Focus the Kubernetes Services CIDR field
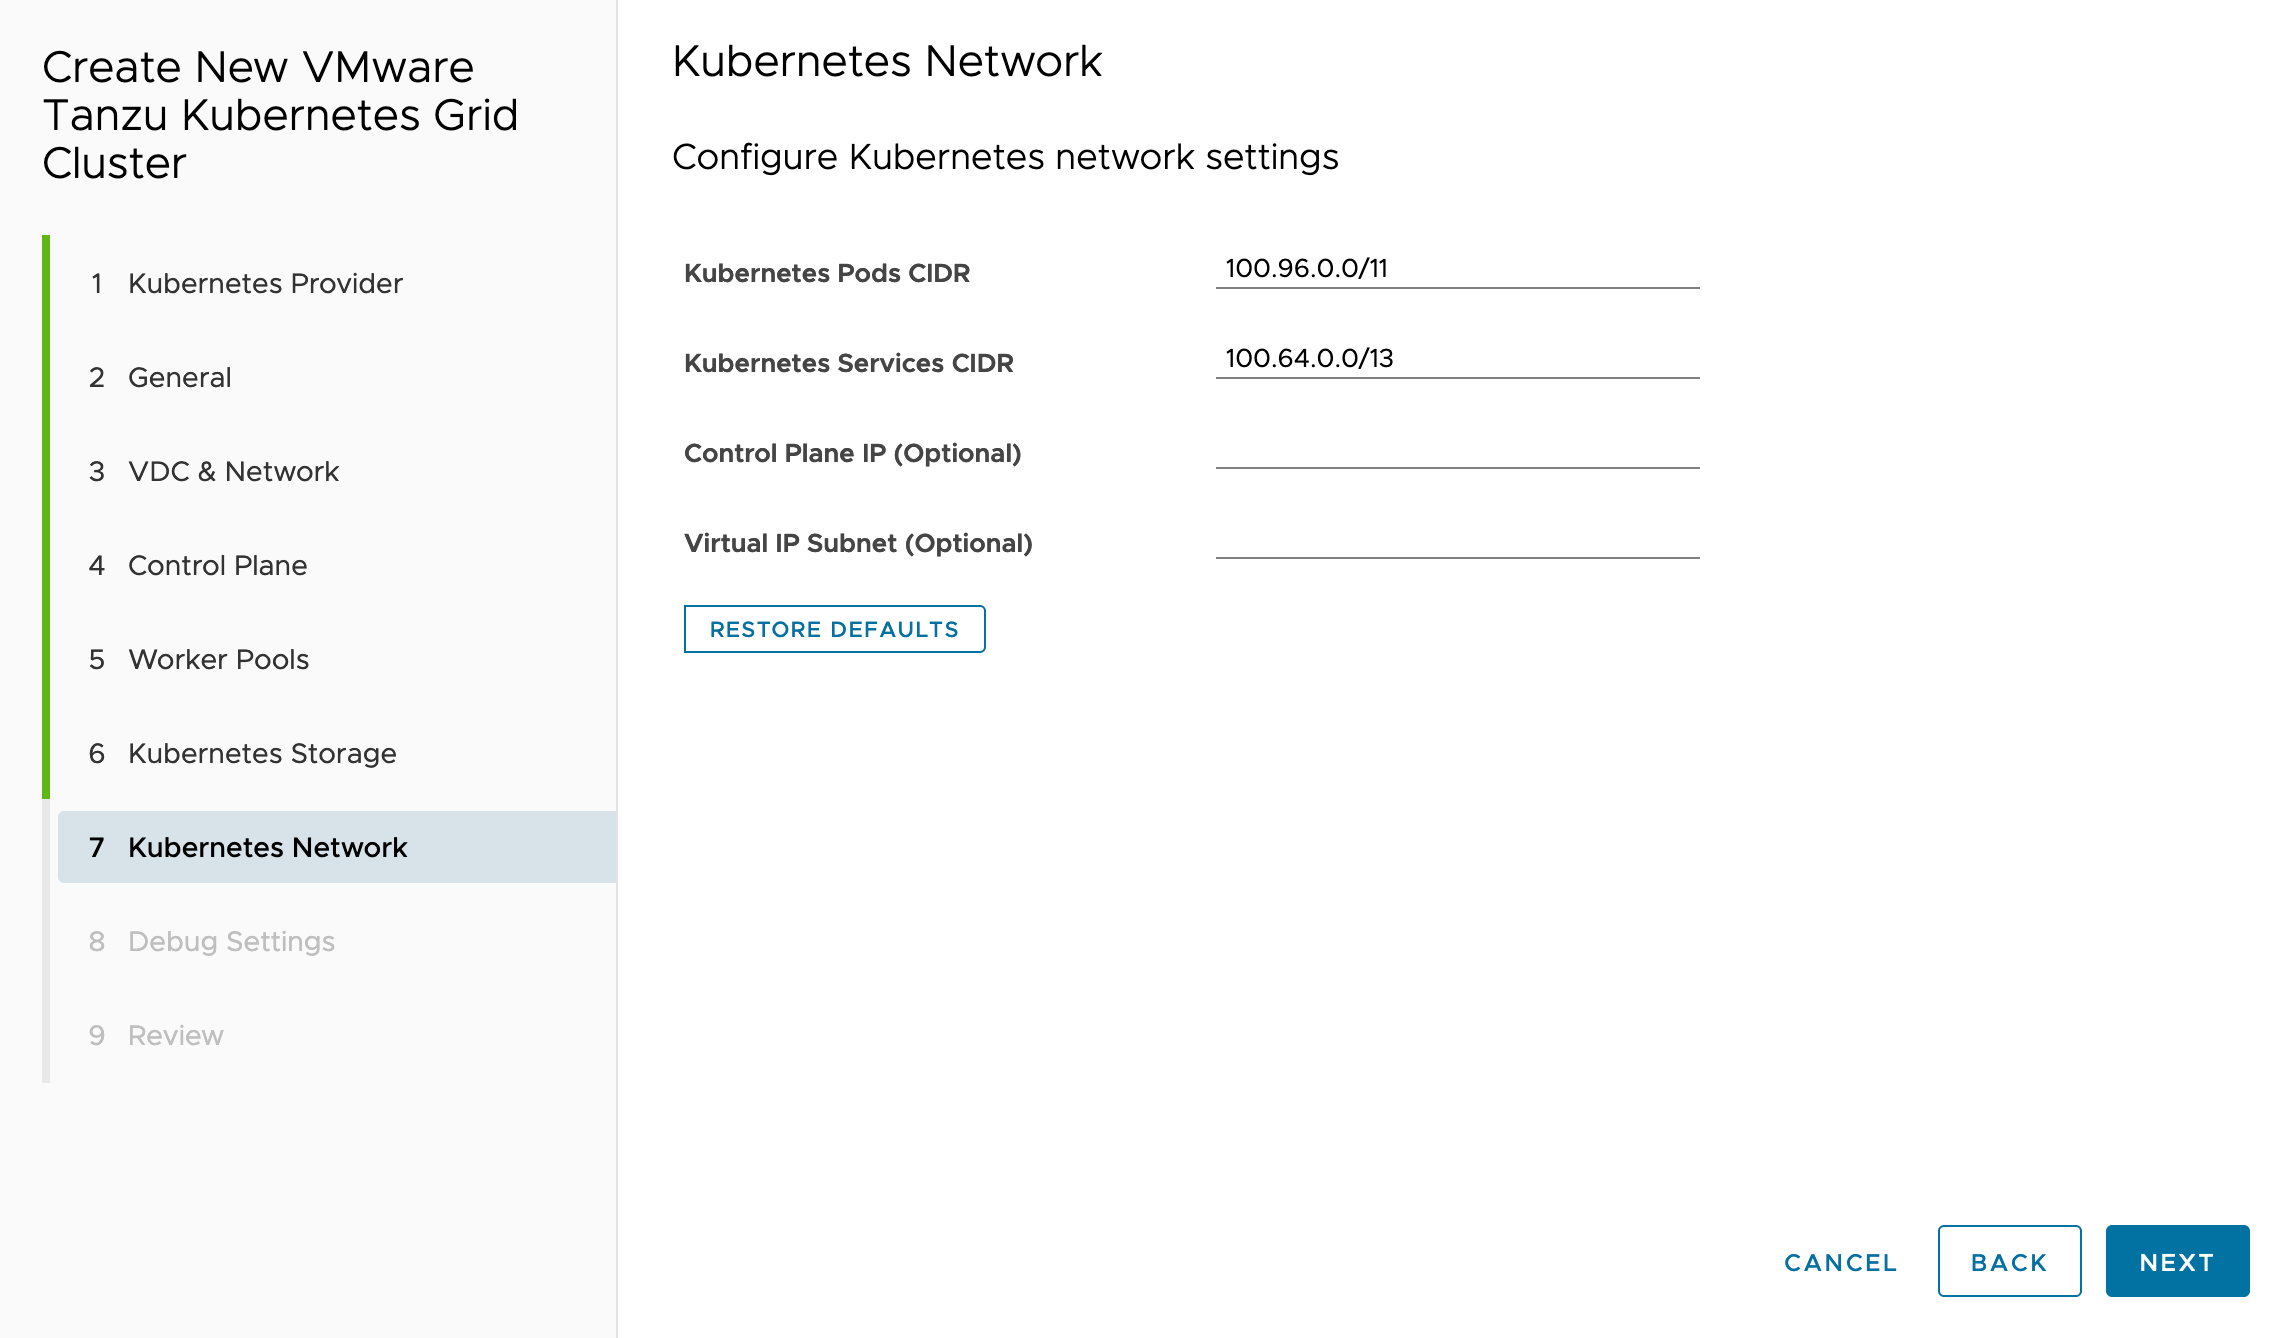This screenshot has height=1338, width=2292. (1457, 359)
